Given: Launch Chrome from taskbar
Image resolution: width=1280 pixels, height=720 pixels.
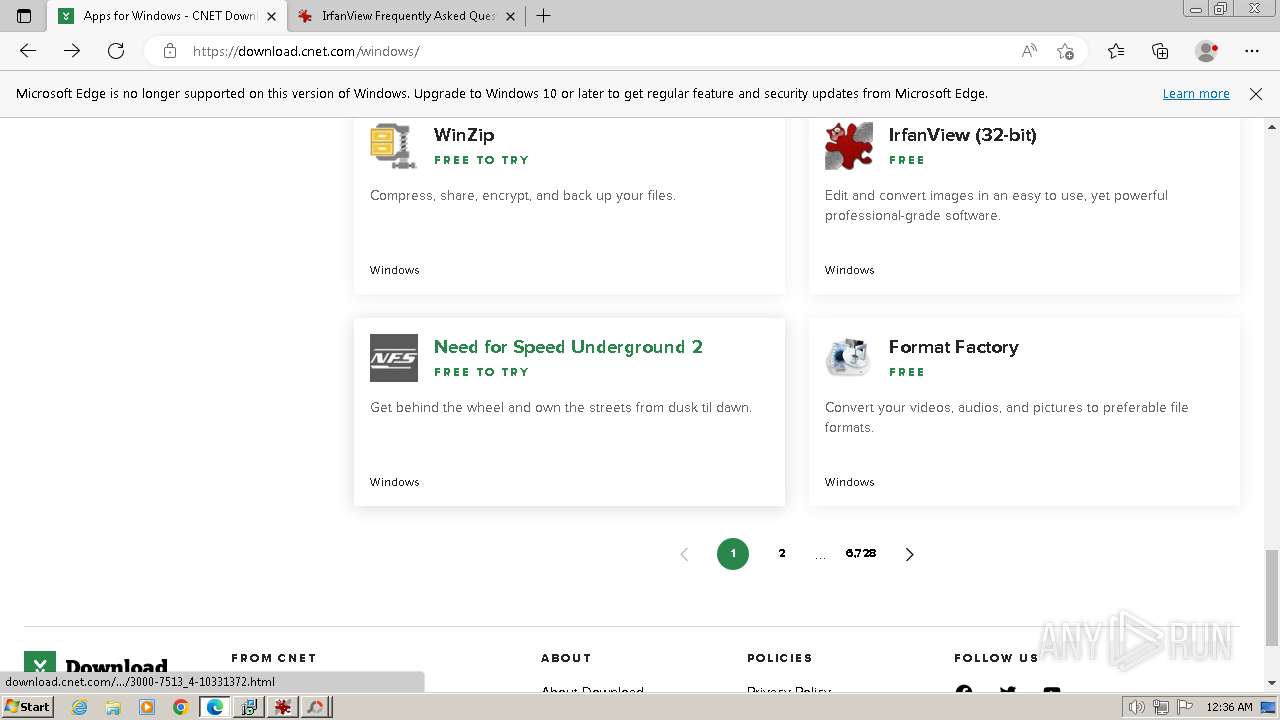Looking at the screenshot, I should coord(181,707).
